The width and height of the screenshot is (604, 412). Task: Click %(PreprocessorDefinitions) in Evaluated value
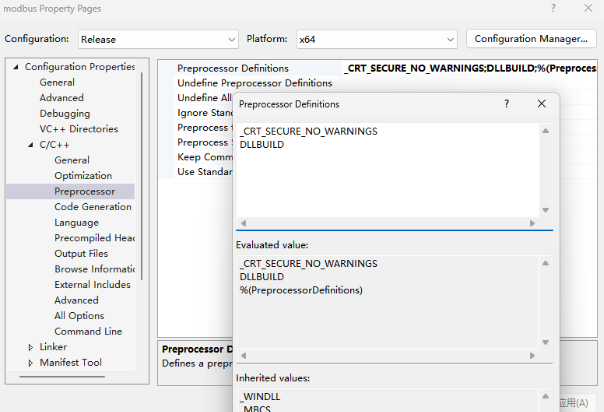click(x=301, y=290)
